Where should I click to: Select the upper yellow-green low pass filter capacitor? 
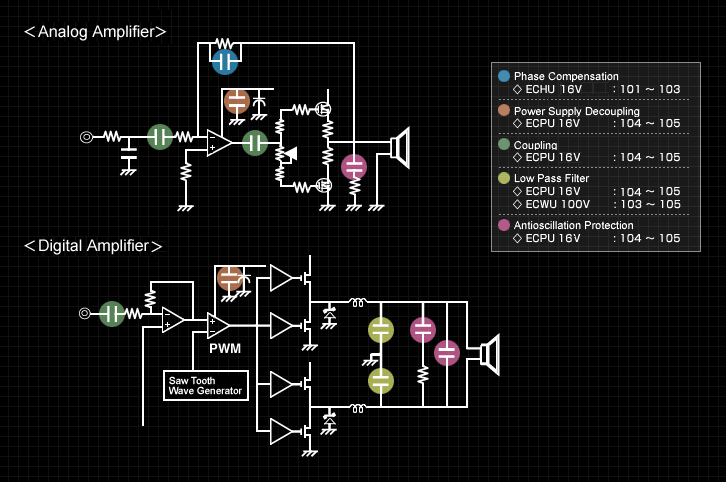tap(381, 330)
